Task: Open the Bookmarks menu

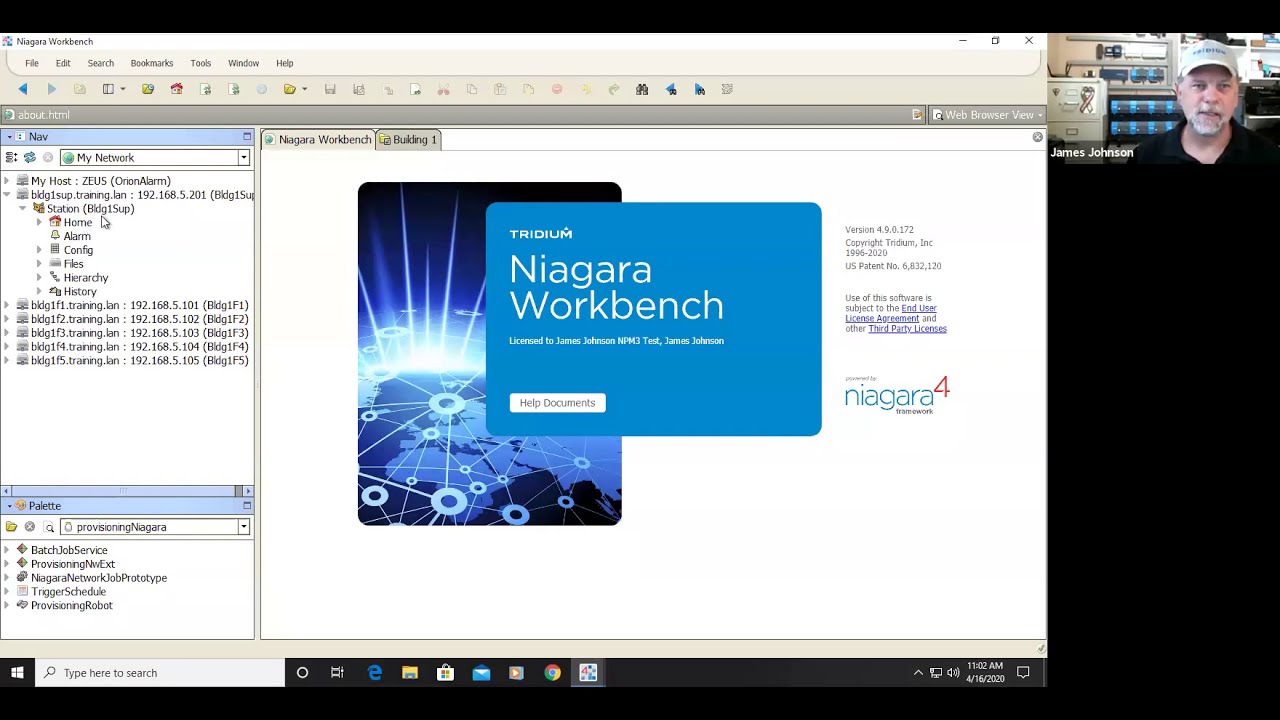Action: coord(152,63)
